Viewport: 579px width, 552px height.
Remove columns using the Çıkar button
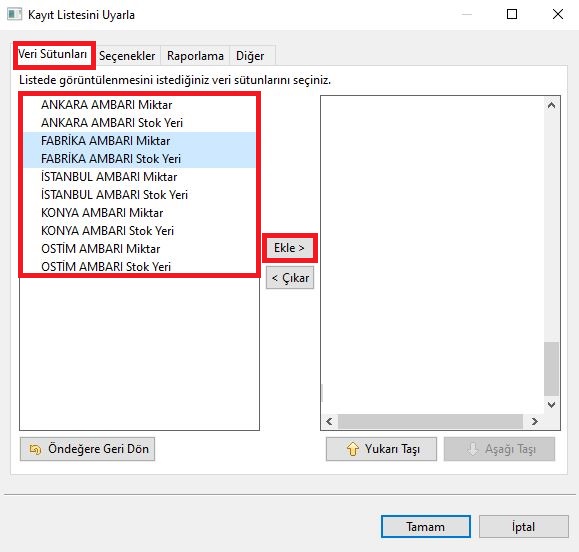[x=290, y=278]
